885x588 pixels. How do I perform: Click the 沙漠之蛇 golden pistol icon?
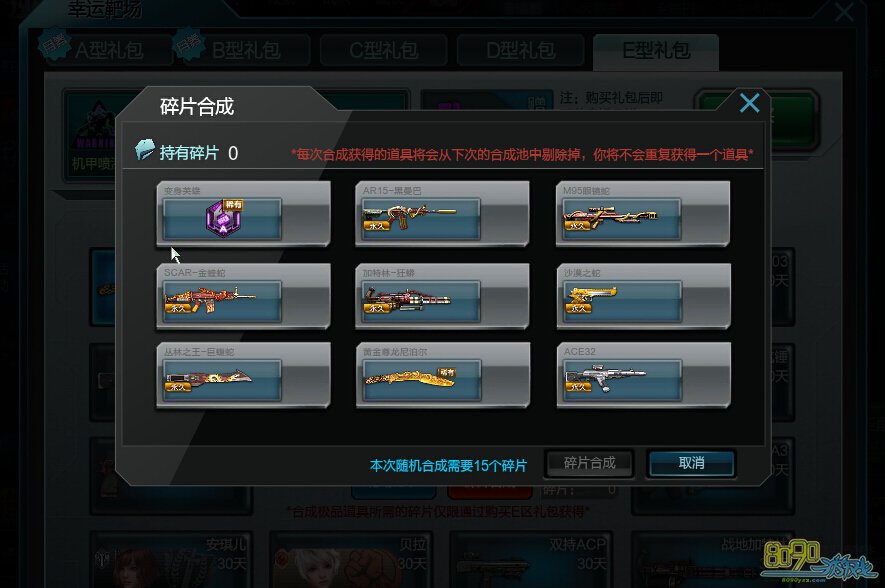click(x=592, y=298)
